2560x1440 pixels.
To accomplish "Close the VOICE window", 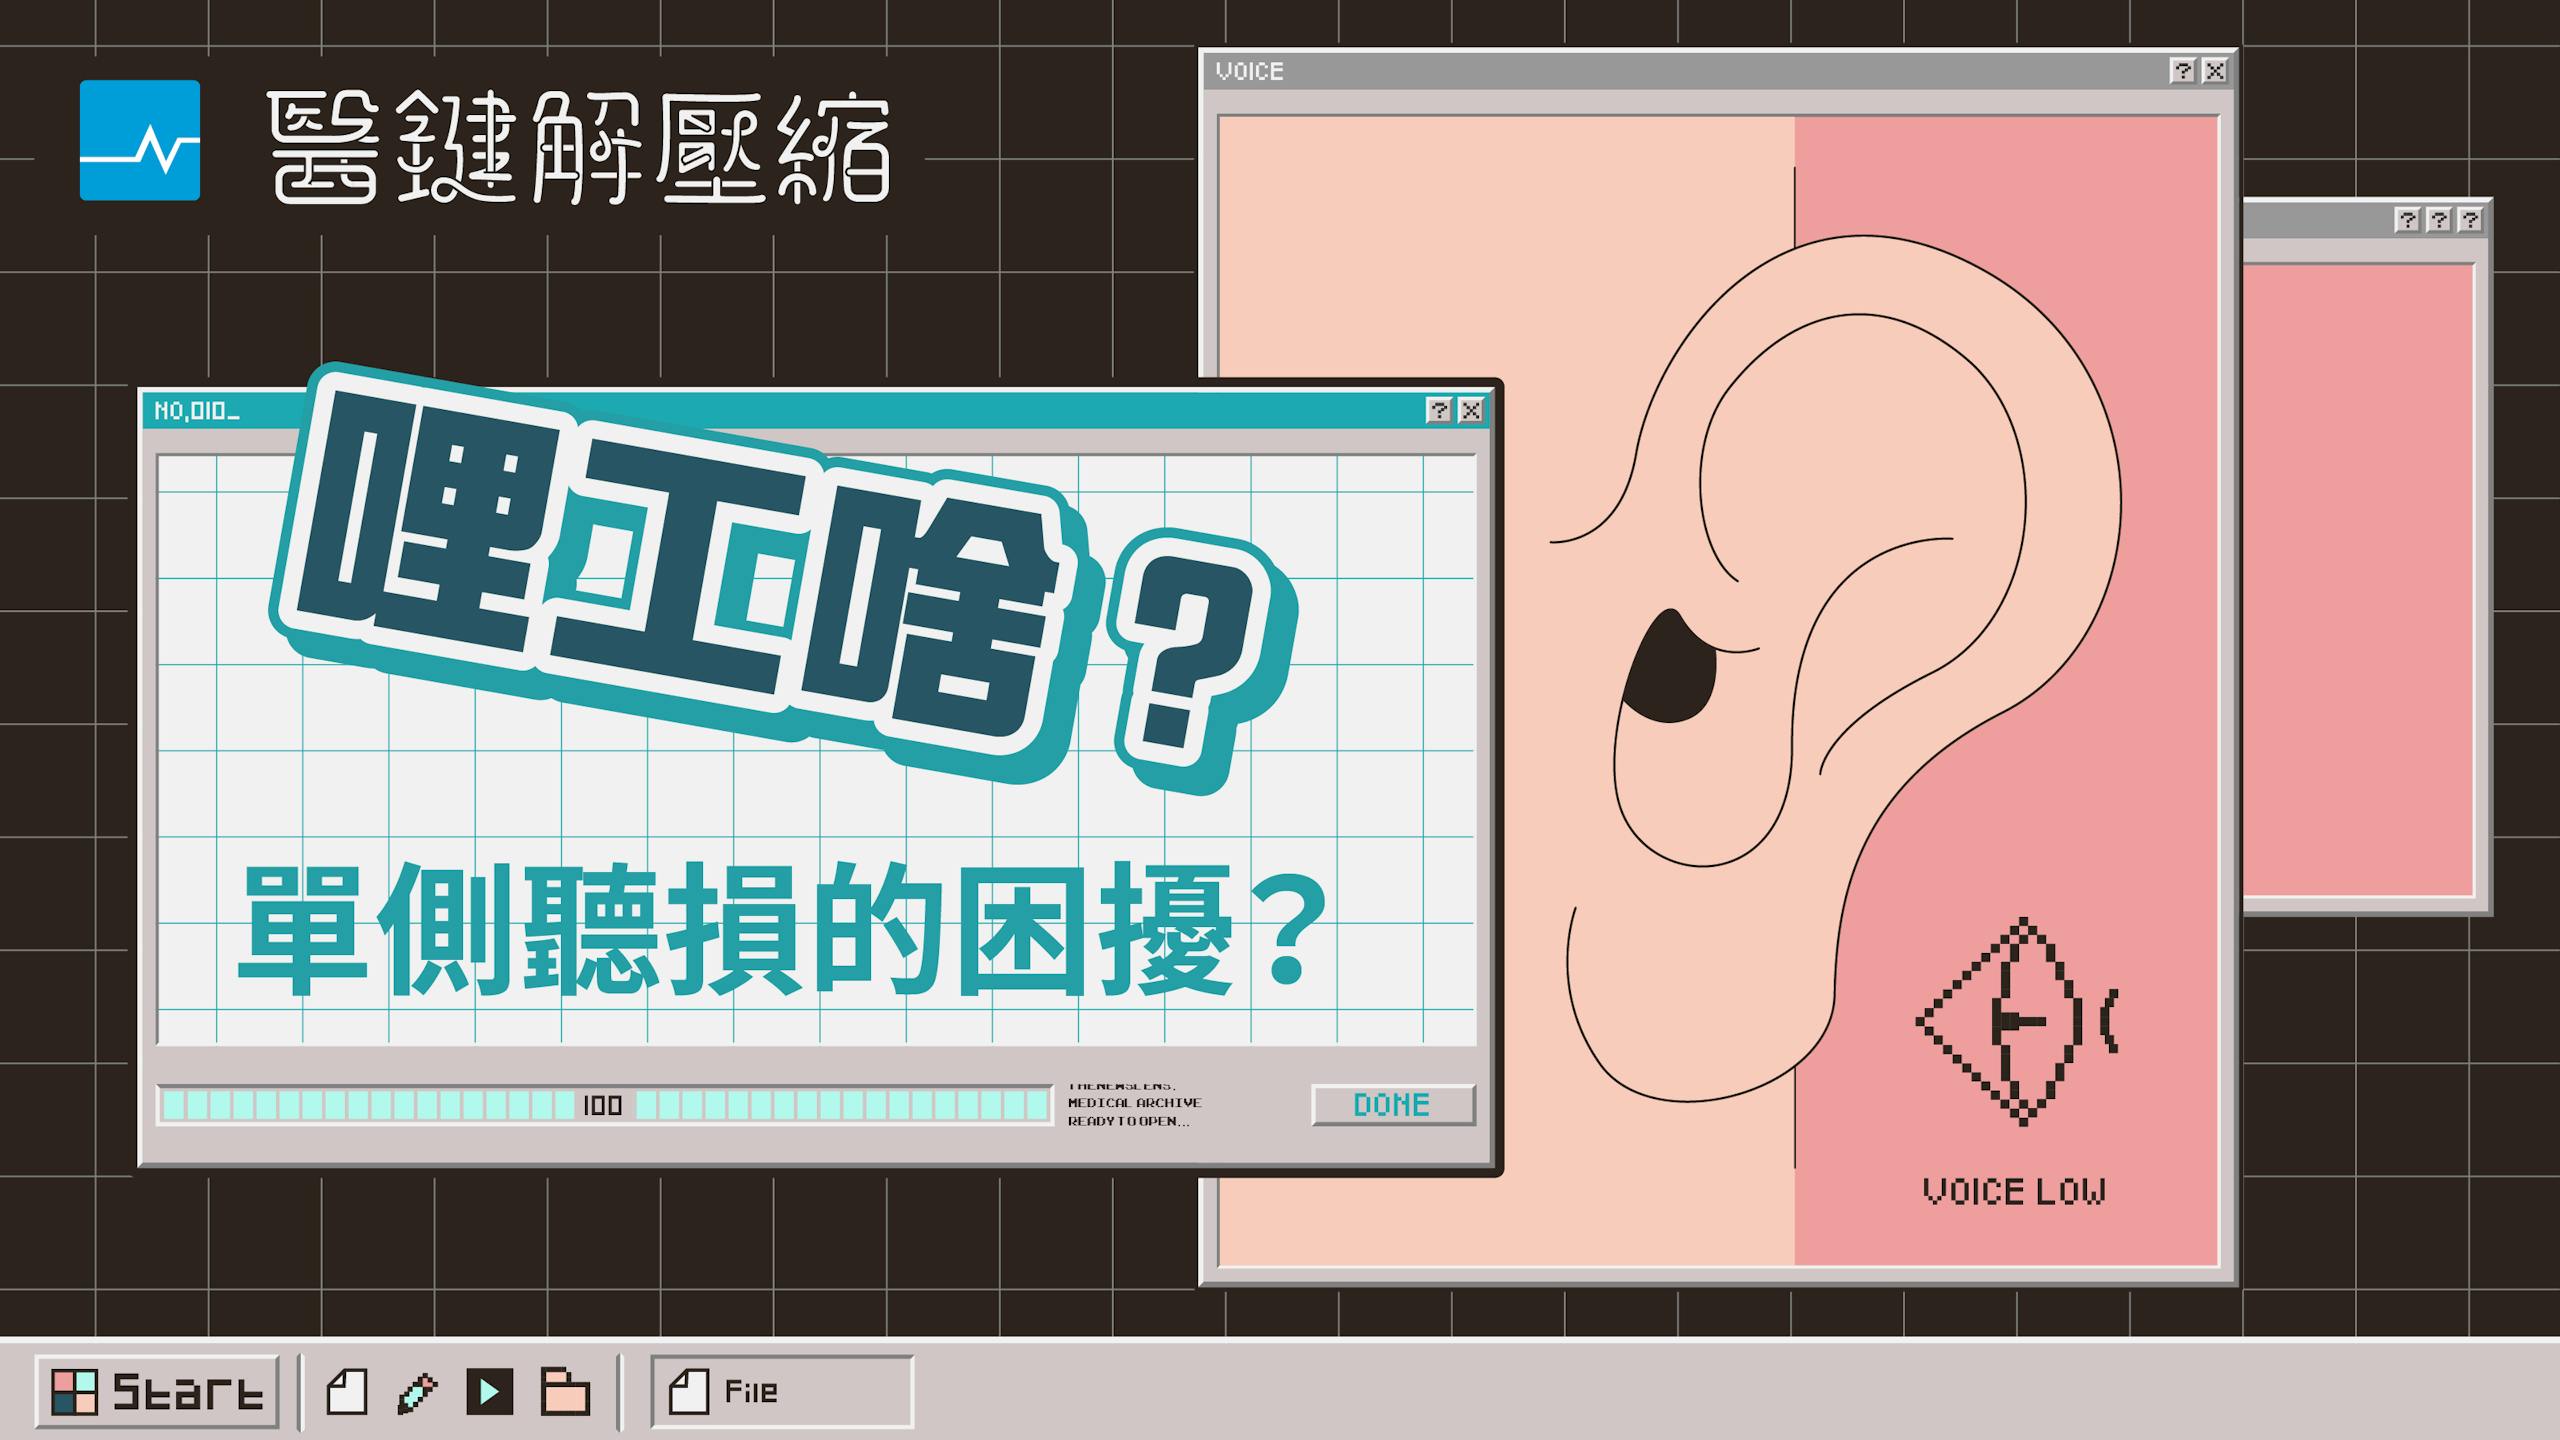I will (2214, 71).
